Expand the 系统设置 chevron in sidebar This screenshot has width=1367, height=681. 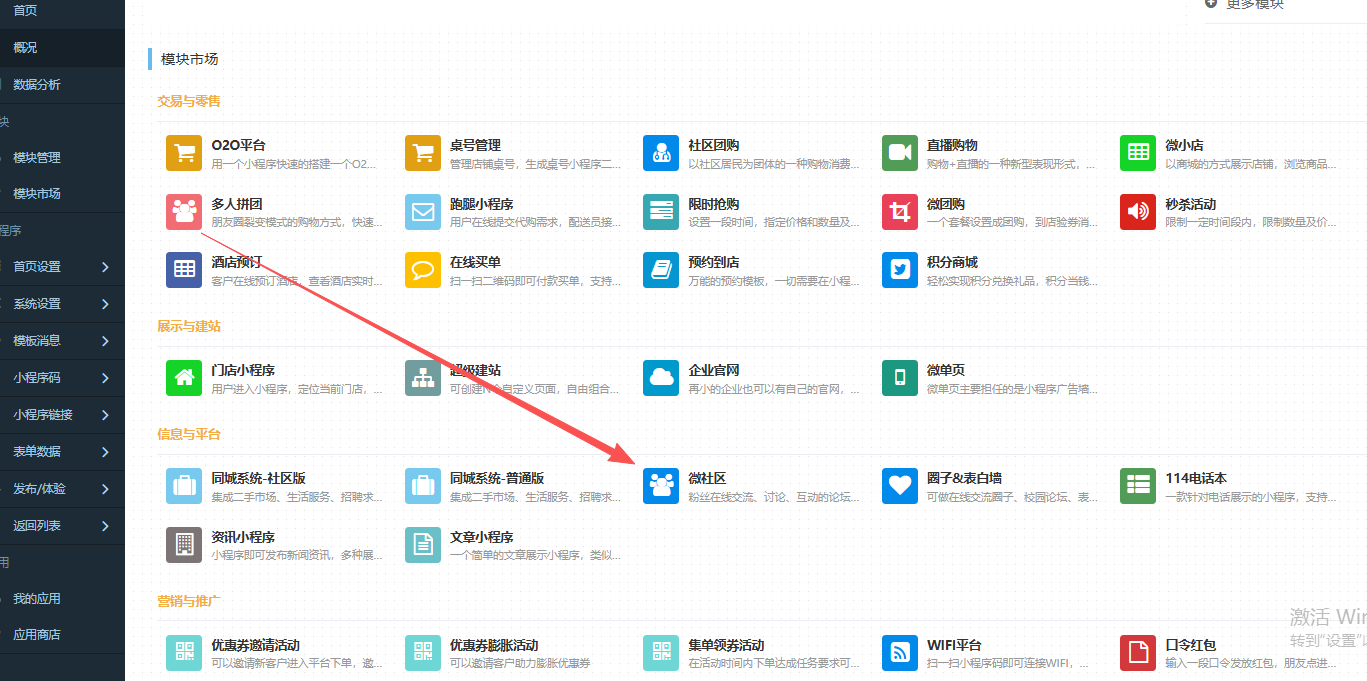pos(104,304)
